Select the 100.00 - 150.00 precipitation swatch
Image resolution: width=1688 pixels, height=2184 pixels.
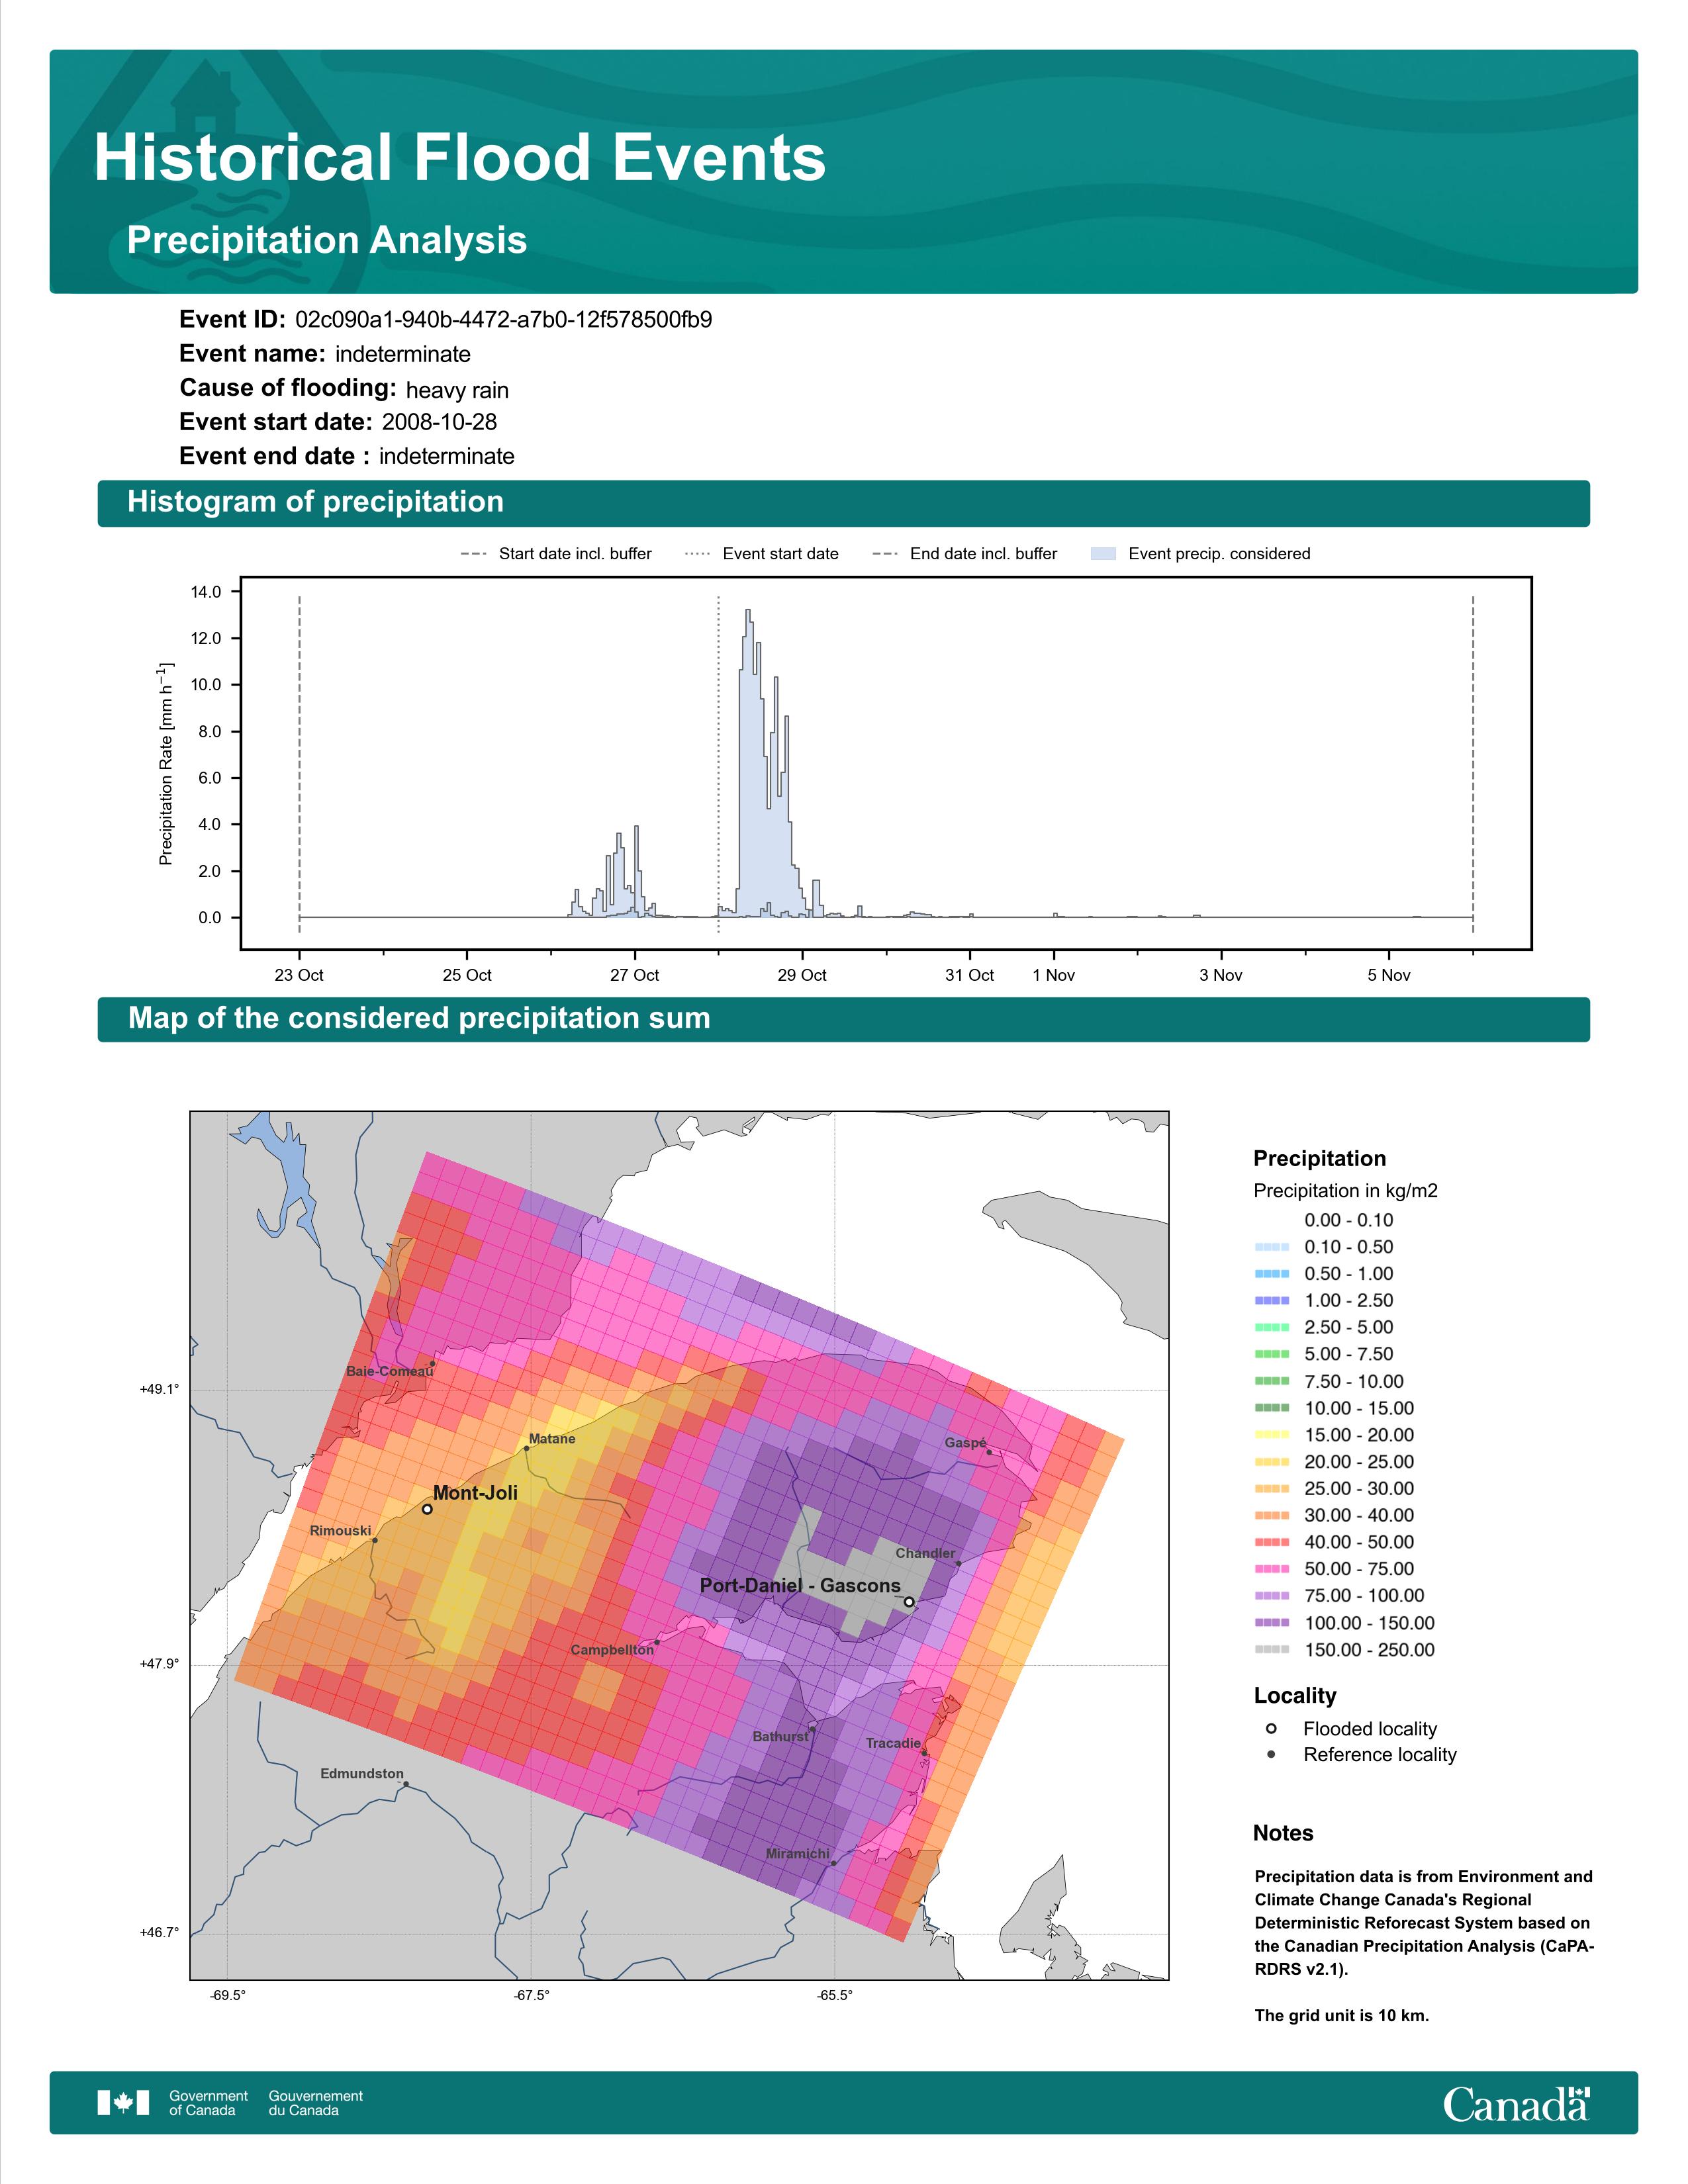tap(1272, 1623)
